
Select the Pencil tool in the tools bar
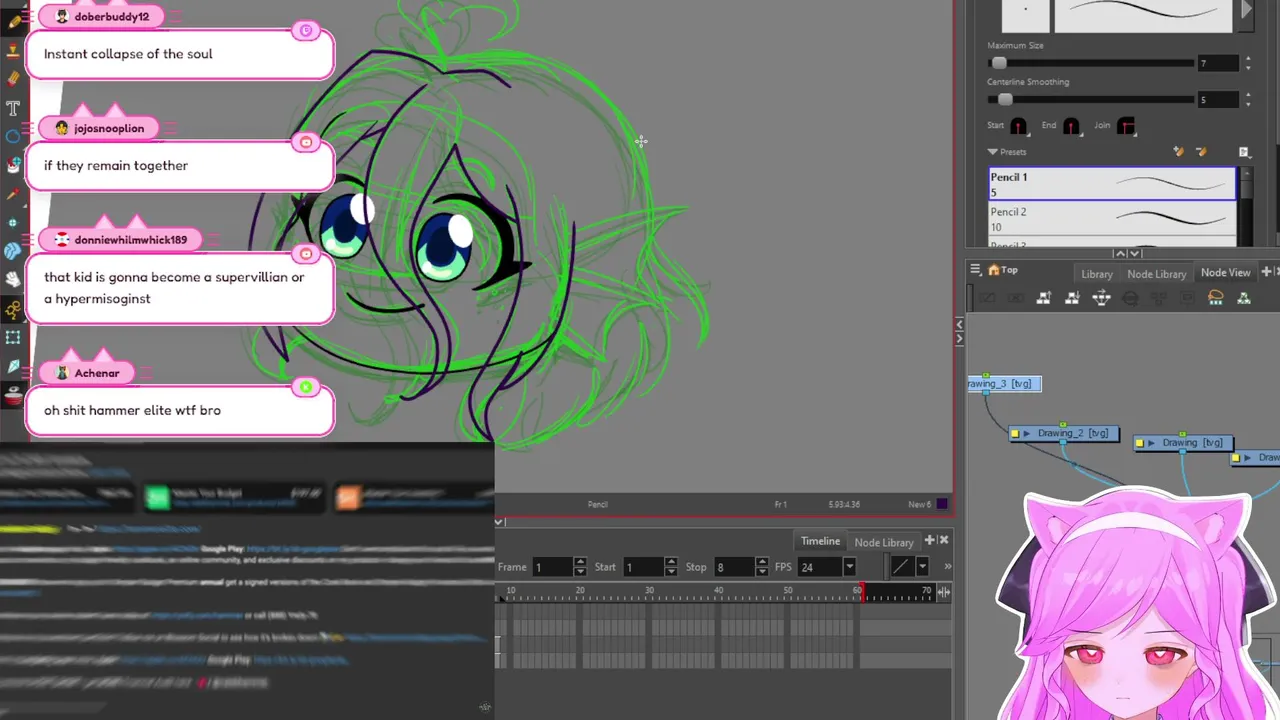pyautogui.click(x=13, y=20)
